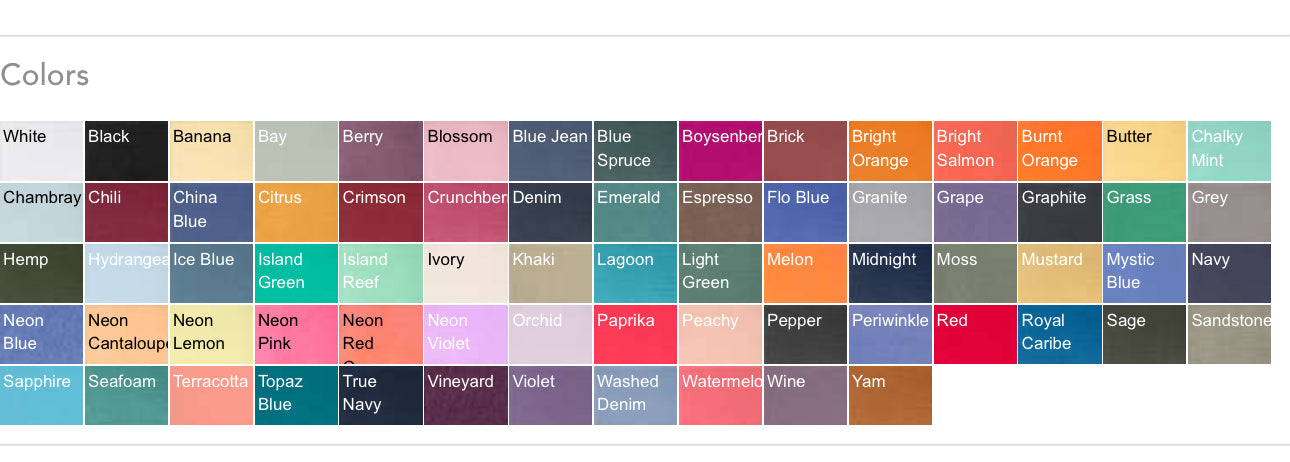Viewport: 1290px width, 462px height.
Task: Choose the Mystic Blue swatch
Action: [1144, 274]
